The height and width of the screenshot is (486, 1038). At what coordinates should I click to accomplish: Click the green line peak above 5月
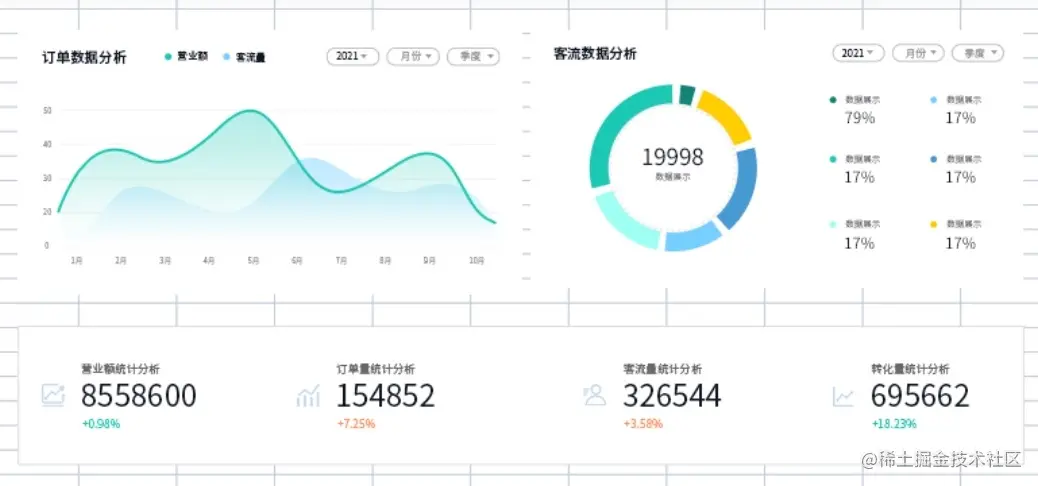(x=250, y=111)
